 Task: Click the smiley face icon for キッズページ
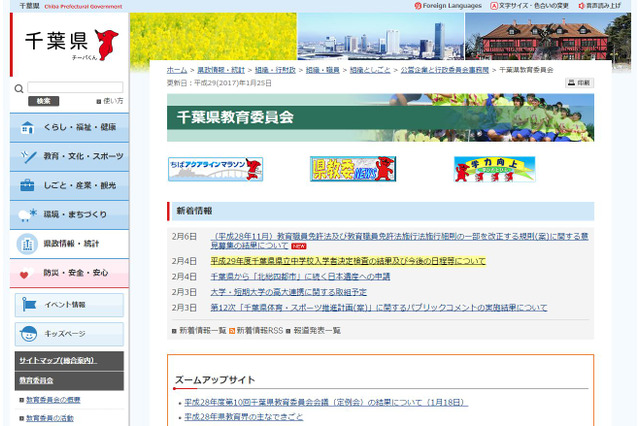click(29, 334)
